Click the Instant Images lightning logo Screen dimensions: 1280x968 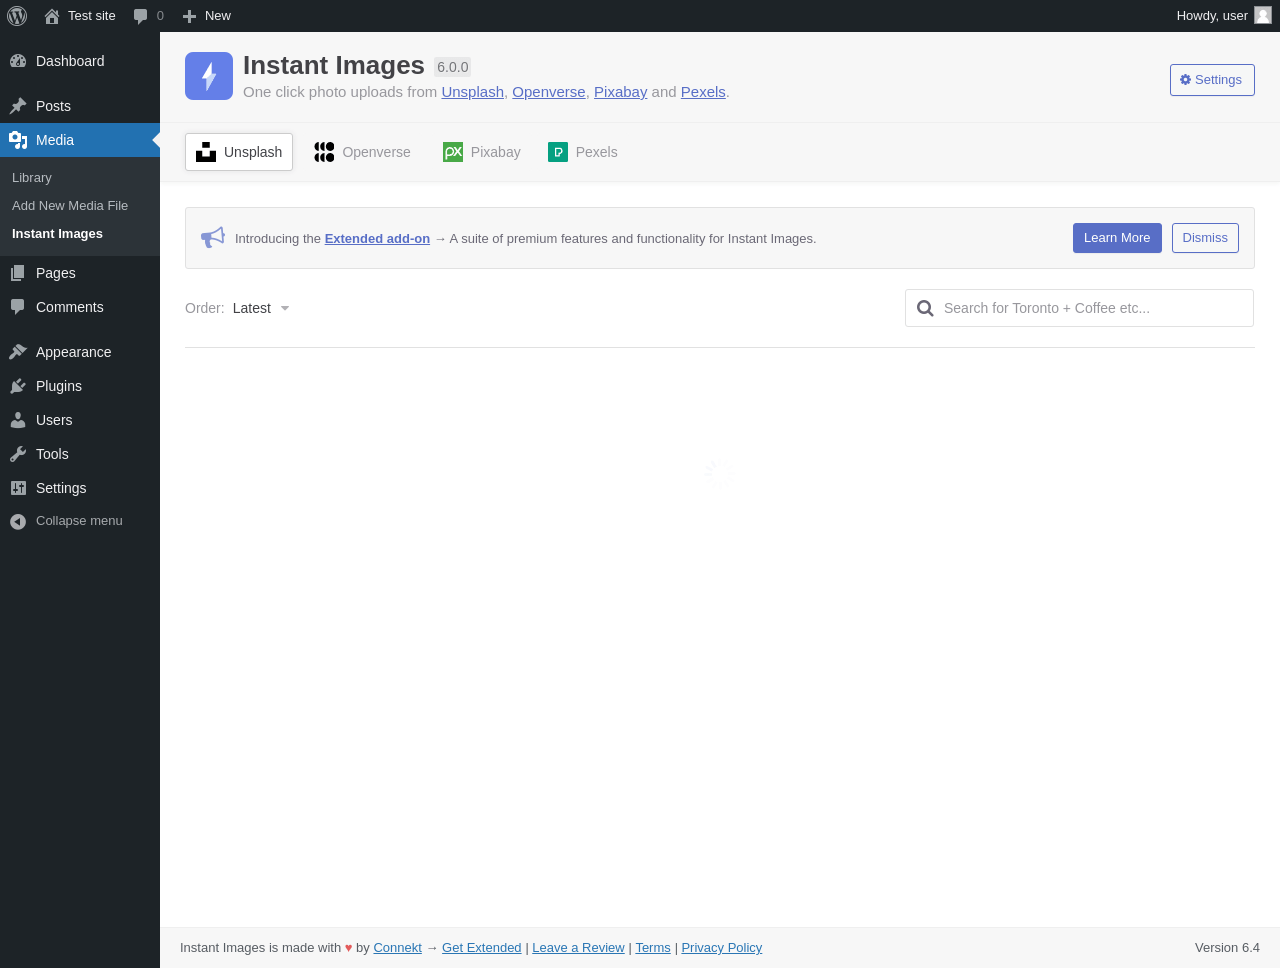(209, 76)
